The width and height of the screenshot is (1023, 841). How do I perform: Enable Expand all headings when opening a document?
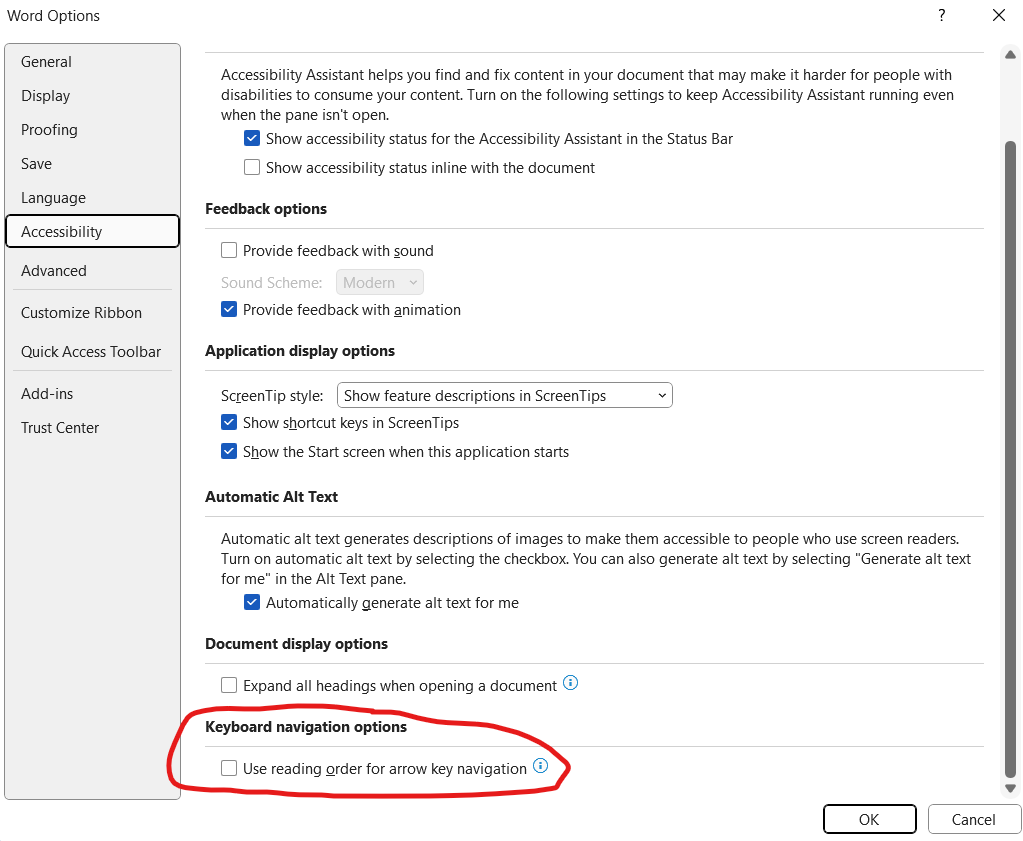pyautogui.click(x=229, y=685)
